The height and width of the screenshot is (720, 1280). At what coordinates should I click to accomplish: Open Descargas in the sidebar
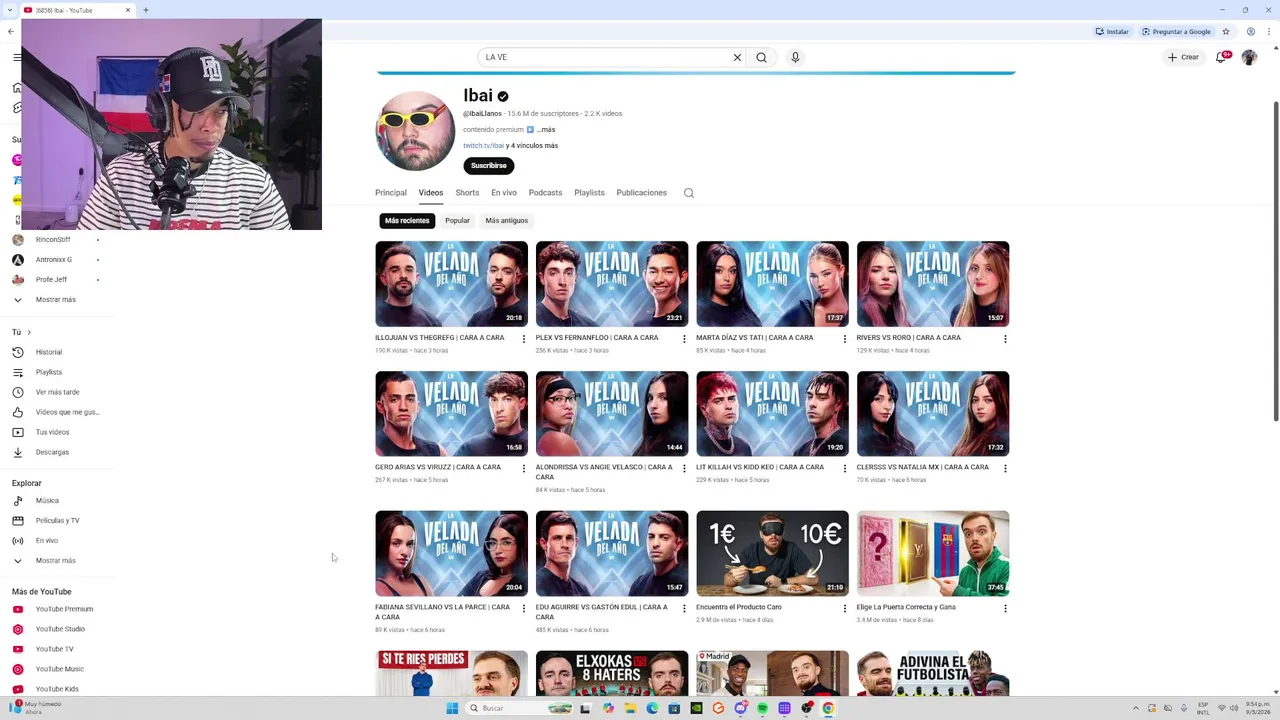52,452
